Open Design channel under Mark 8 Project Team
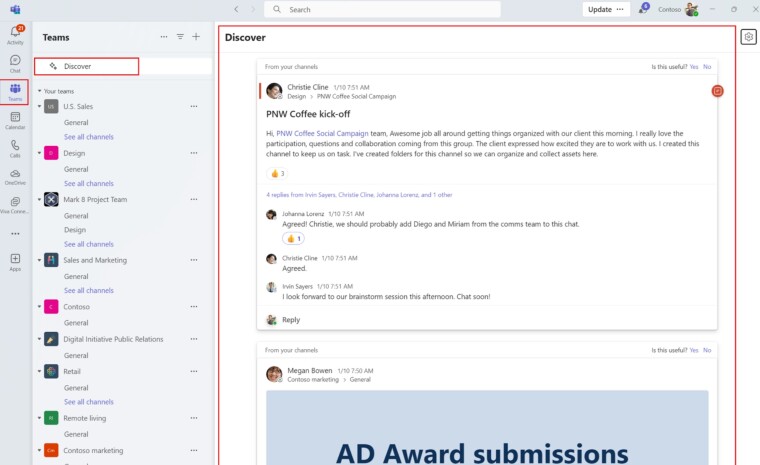Viewport: 760px width, 465px height. click(x=75, y=230)
